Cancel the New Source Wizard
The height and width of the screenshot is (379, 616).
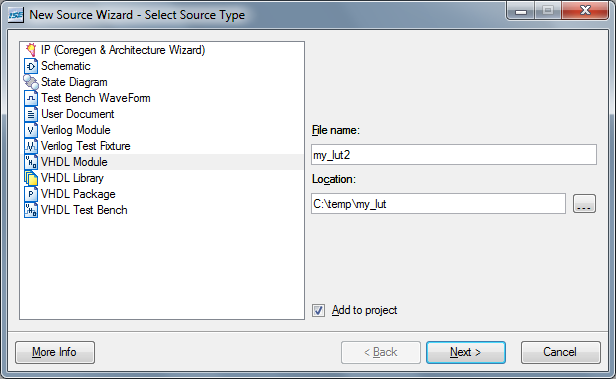(561, 352)
